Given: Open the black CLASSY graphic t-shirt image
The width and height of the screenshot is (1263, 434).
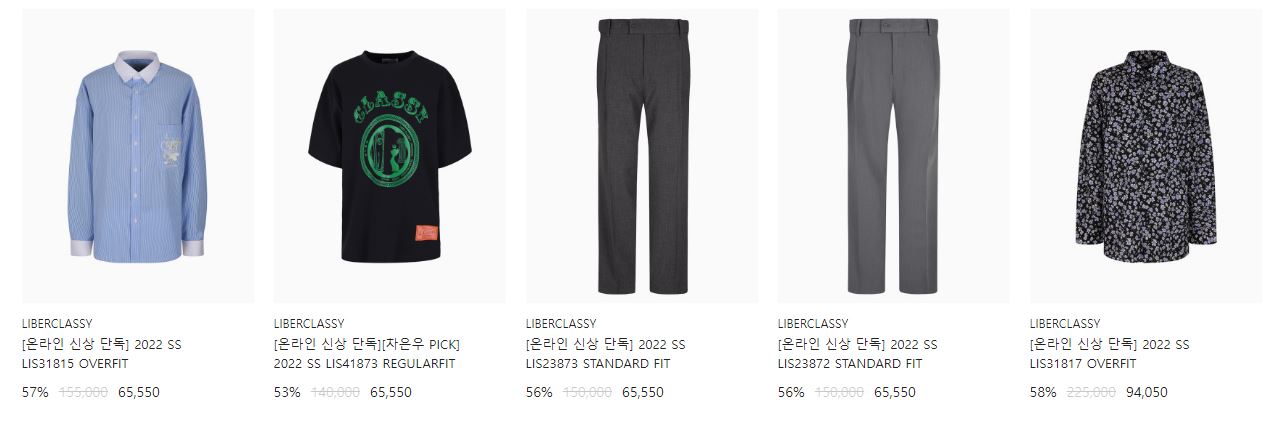Looking at the screenshot, I should [389, 156].
